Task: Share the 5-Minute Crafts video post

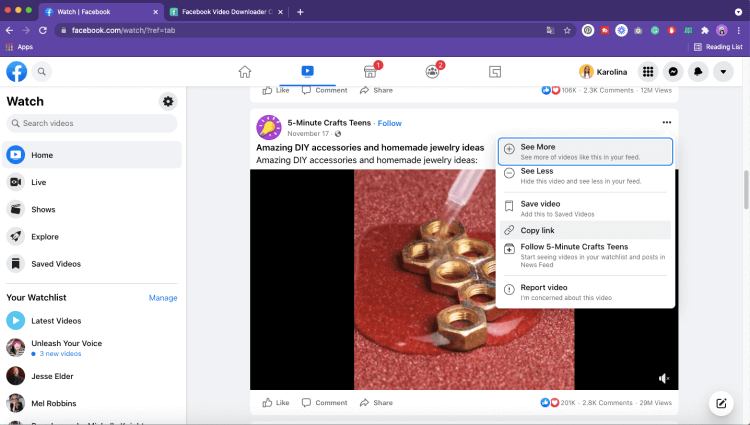Action: [376, 403]
